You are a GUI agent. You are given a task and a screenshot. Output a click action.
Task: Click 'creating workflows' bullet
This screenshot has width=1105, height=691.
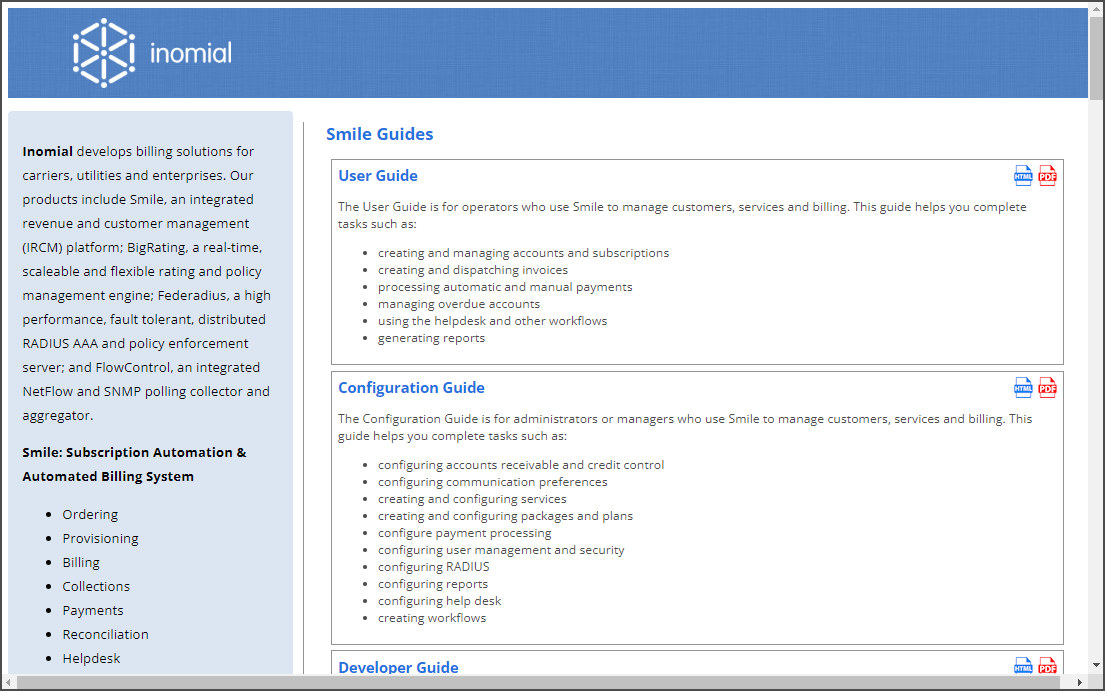(431, 617)
